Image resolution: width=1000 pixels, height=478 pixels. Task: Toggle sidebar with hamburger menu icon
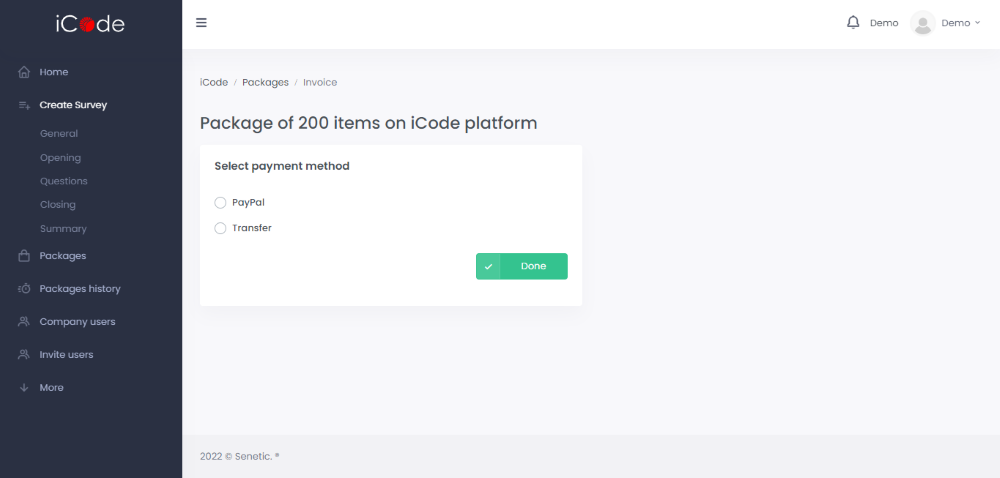tap(201, 23)
